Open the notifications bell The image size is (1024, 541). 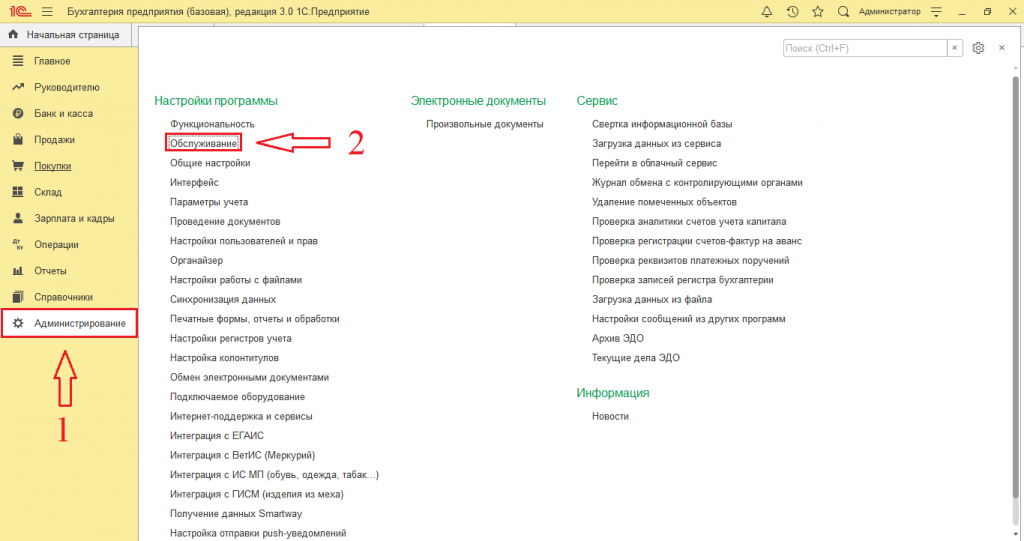coord(767,12)
